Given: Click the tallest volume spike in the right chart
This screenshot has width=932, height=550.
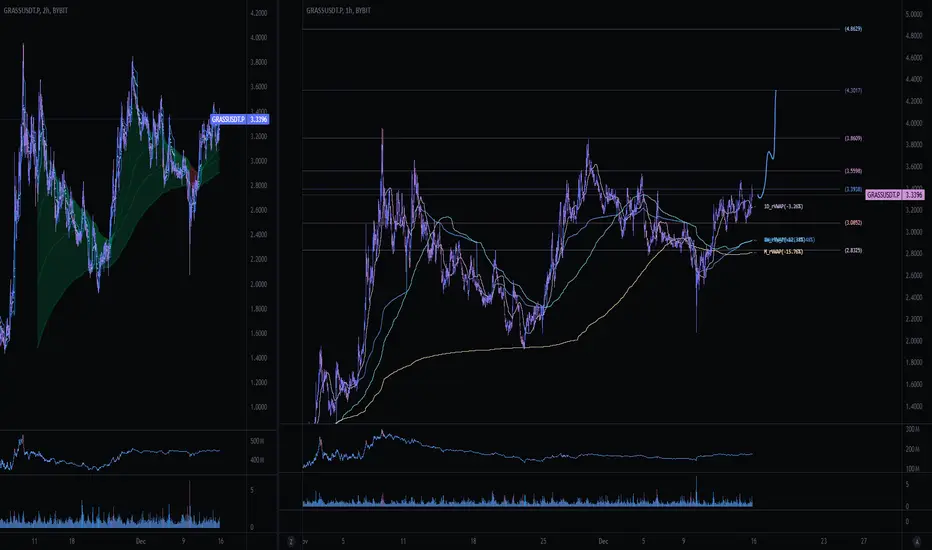Looking at the screenshot, I should click(696, 491).
